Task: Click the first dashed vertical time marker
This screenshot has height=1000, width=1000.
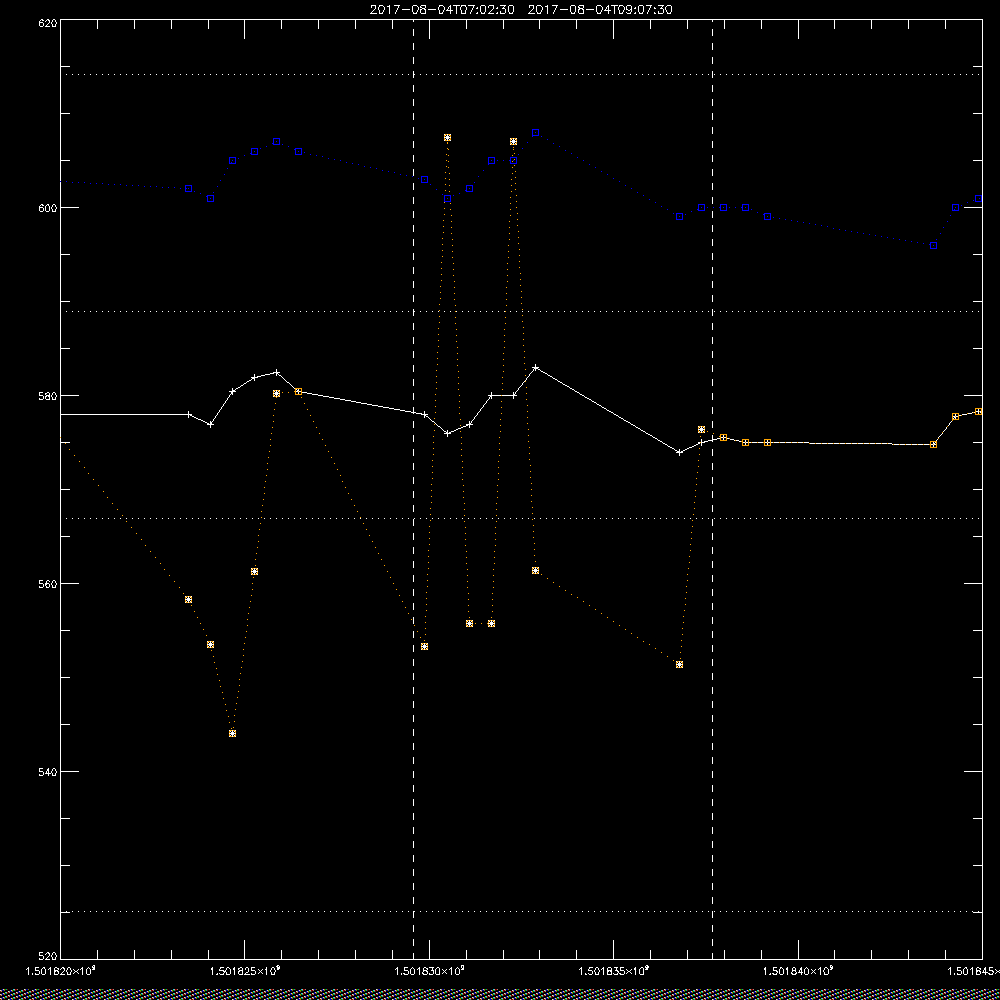Action: (413, 490)
